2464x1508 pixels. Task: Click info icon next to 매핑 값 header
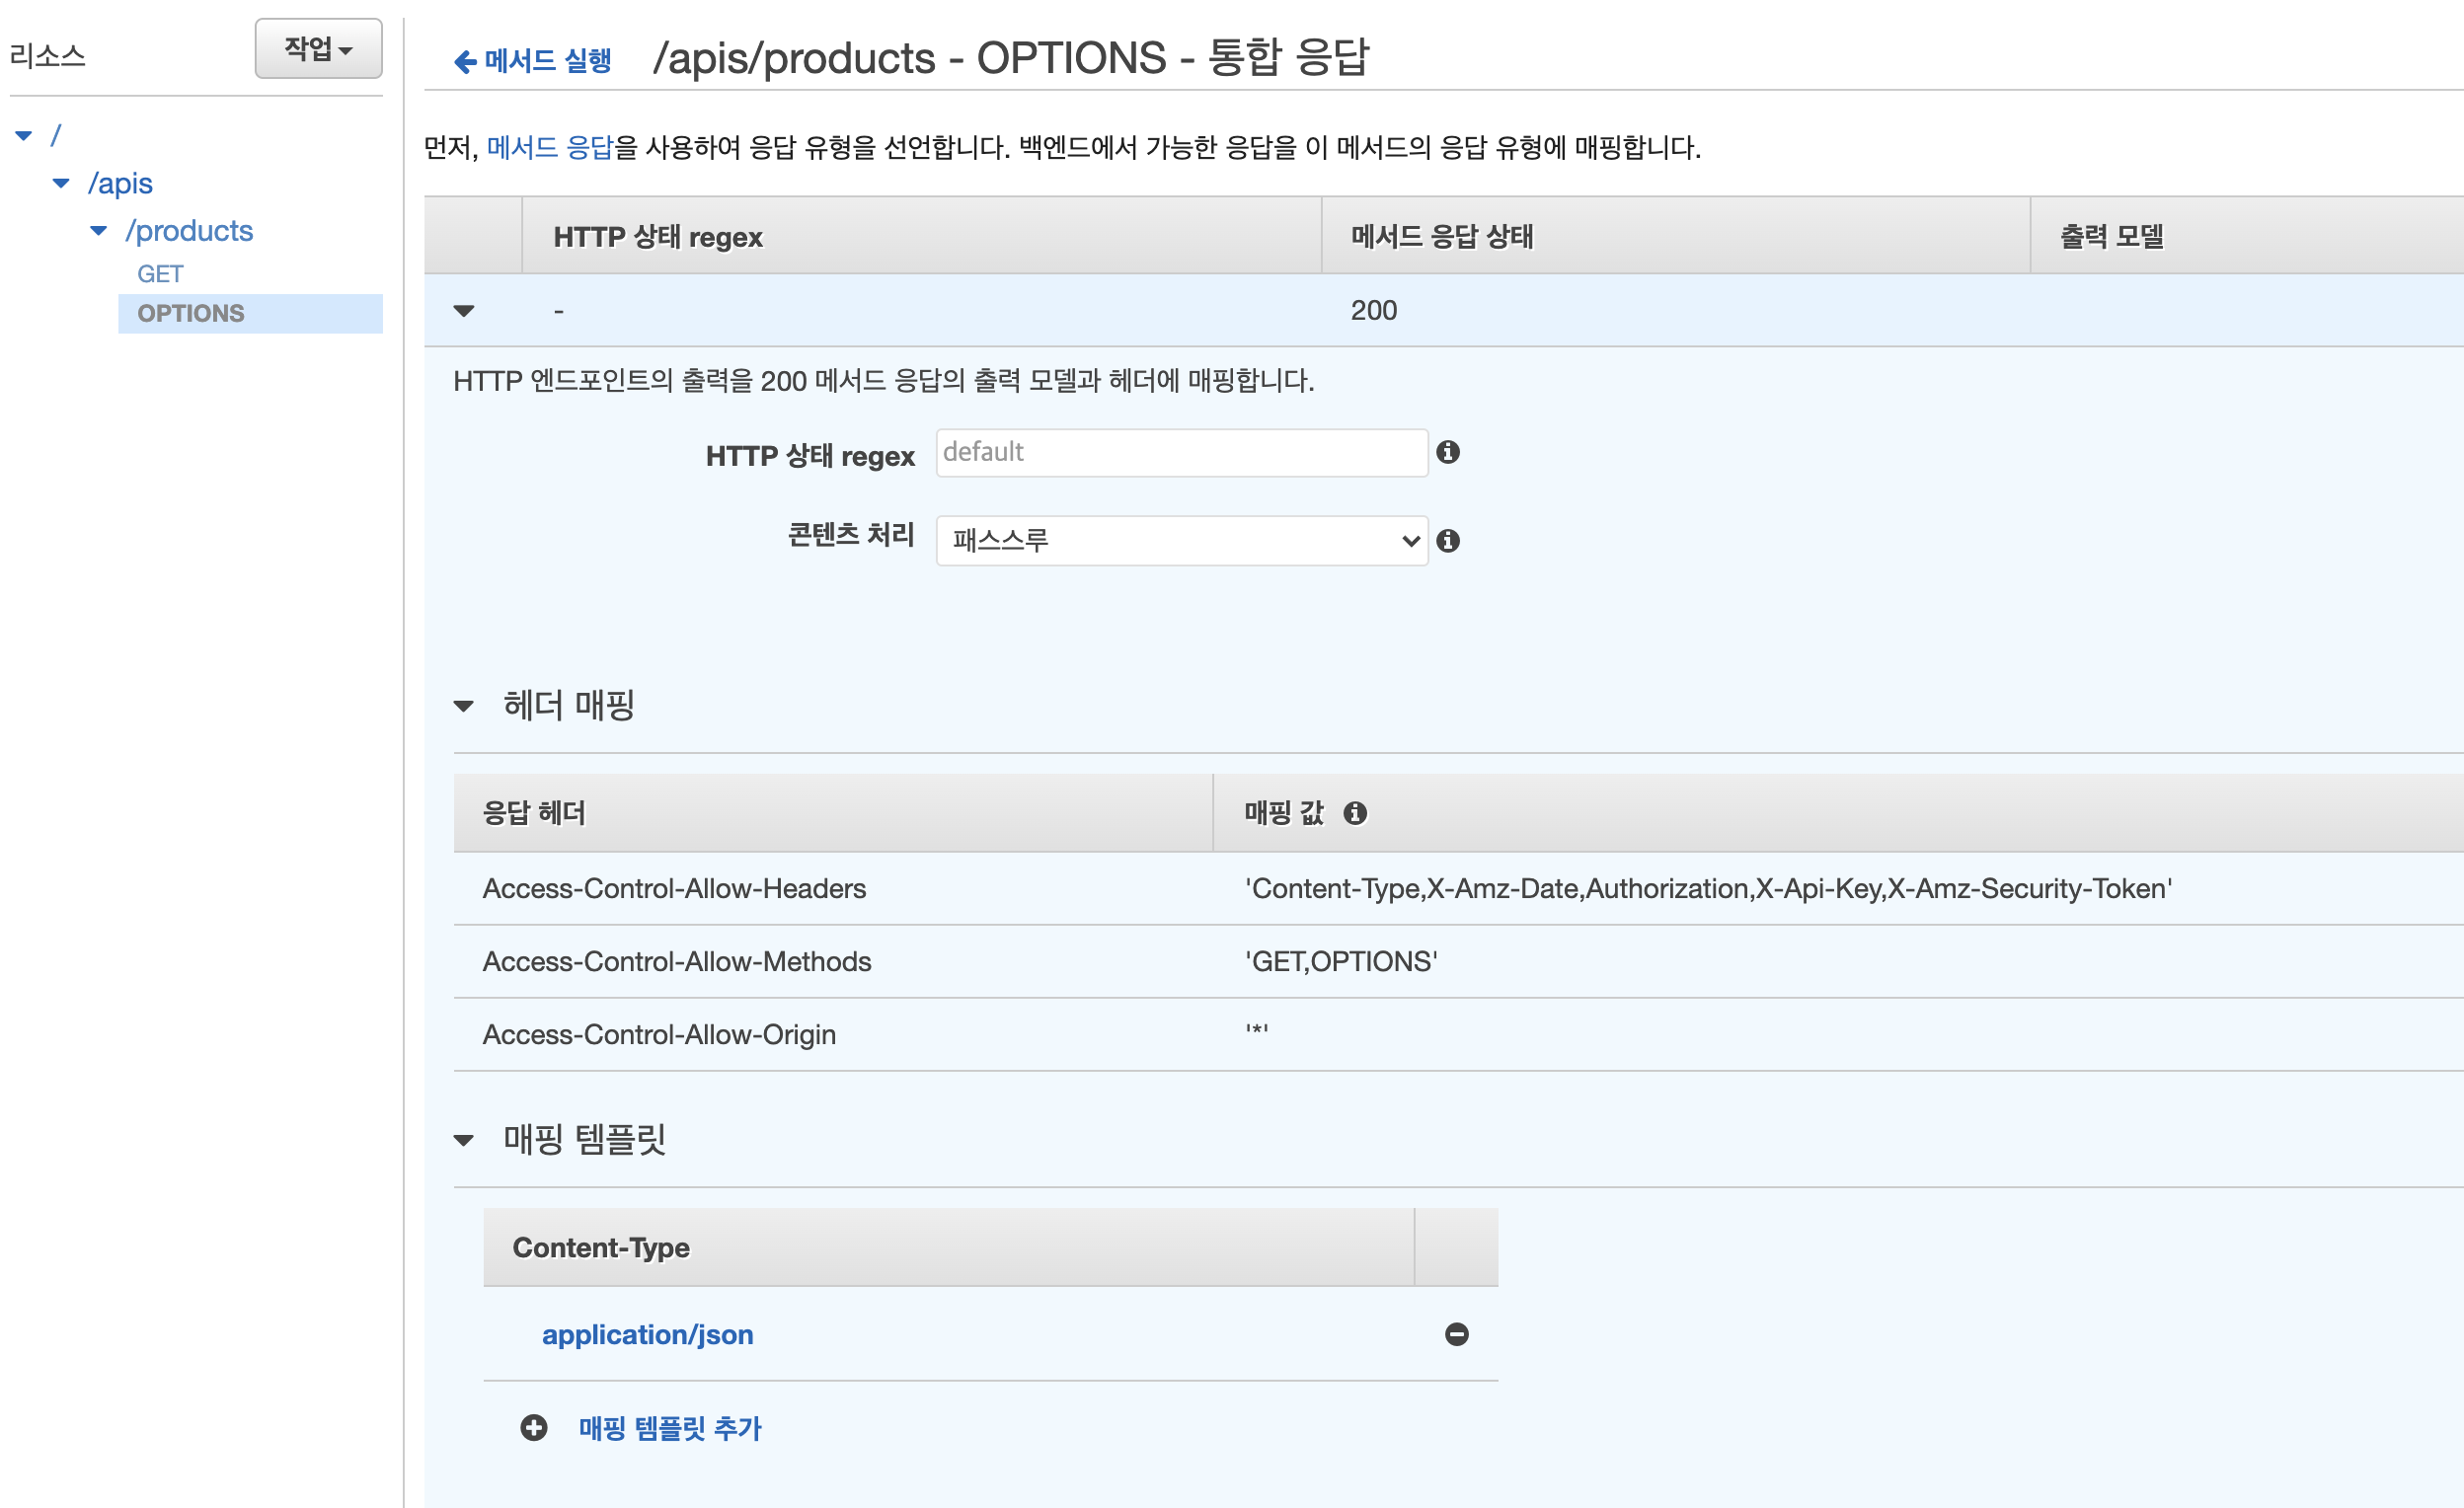point(1354,813)
